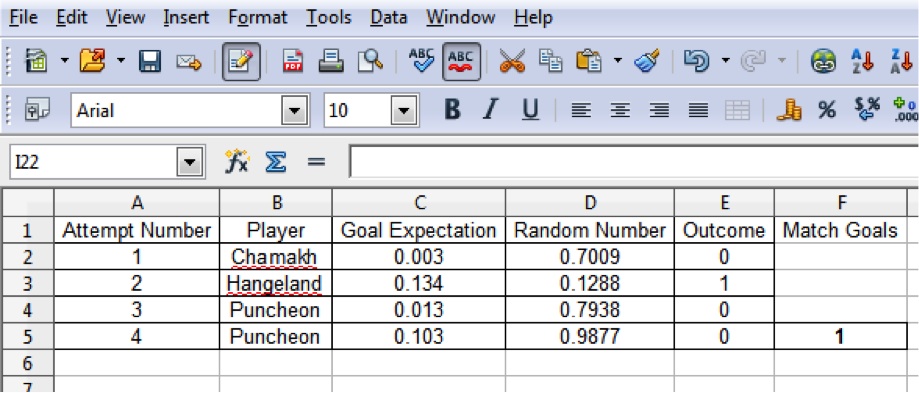919x393 pixels.
Task: Select the cell containing Hangeland
Action: tap(275, 284)
